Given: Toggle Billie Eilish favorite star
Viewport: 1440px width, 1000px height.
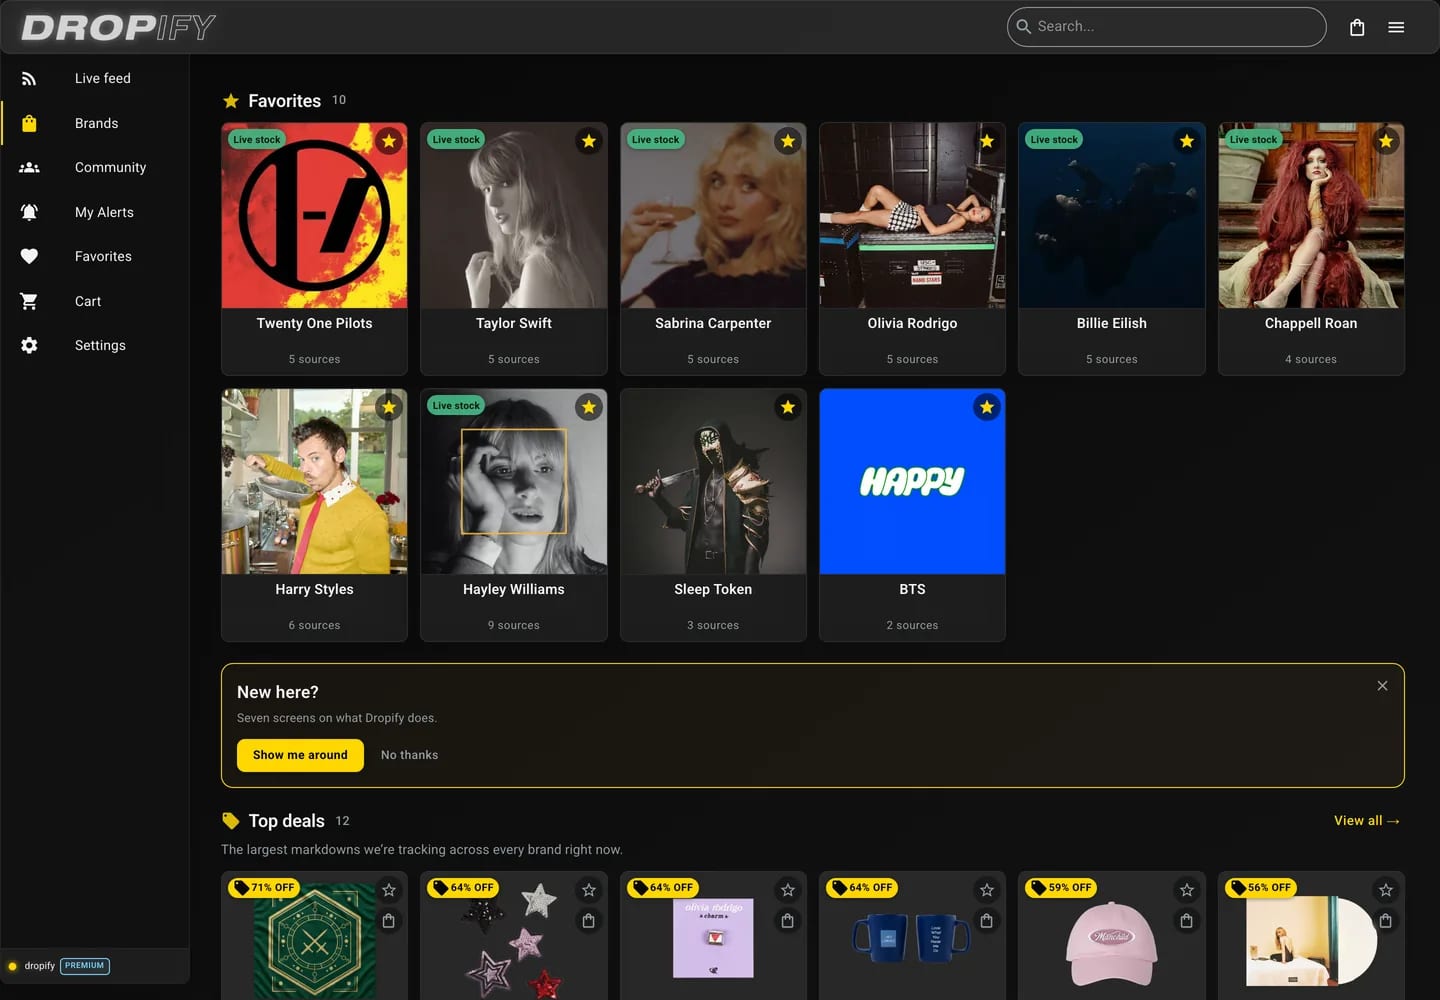Looking at the screenshot, I should [x=1186, y=141].
